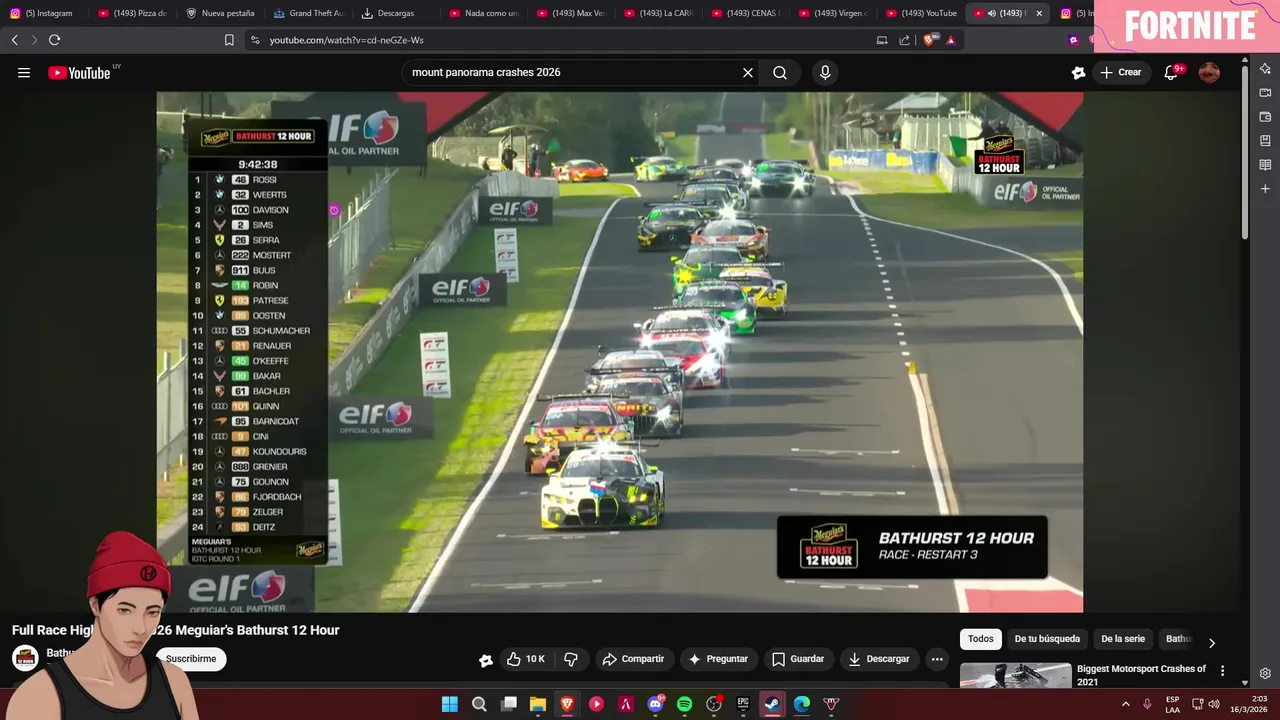Open Spotify from the taskbar
Image resolution: width=1280 pixels, height=720 pixels.
click(684, 704)
